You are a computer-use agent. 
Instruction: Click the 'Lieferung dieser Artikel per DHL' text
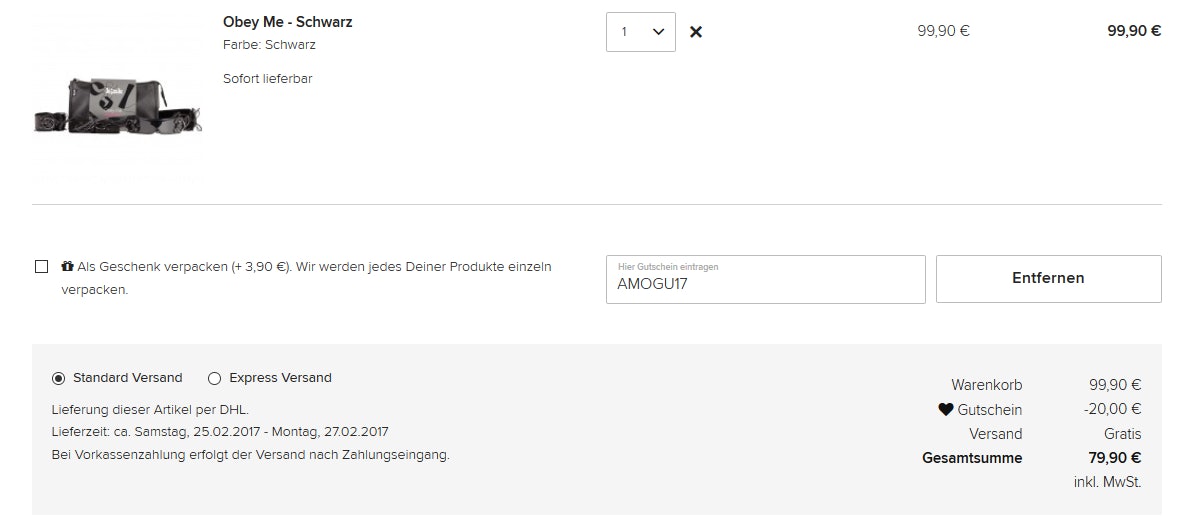tap(150, 409)
